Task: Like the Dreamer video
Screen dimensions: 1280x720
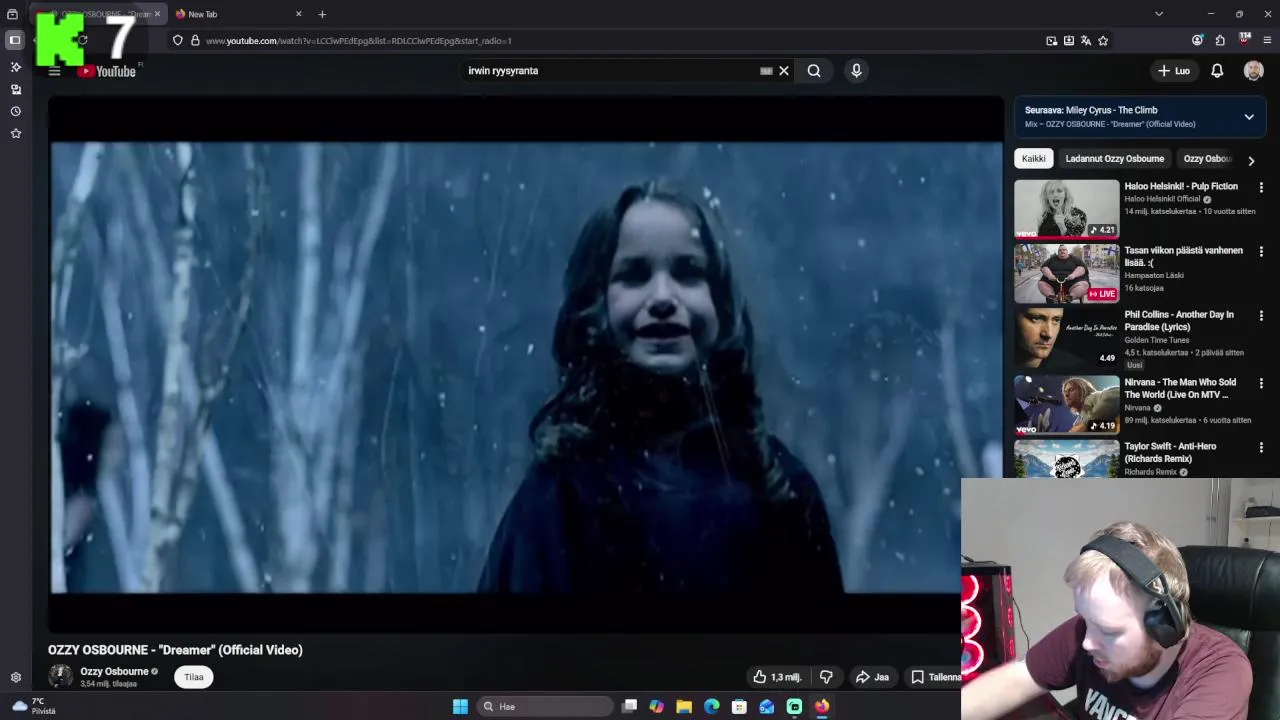Action: [777, 677]
